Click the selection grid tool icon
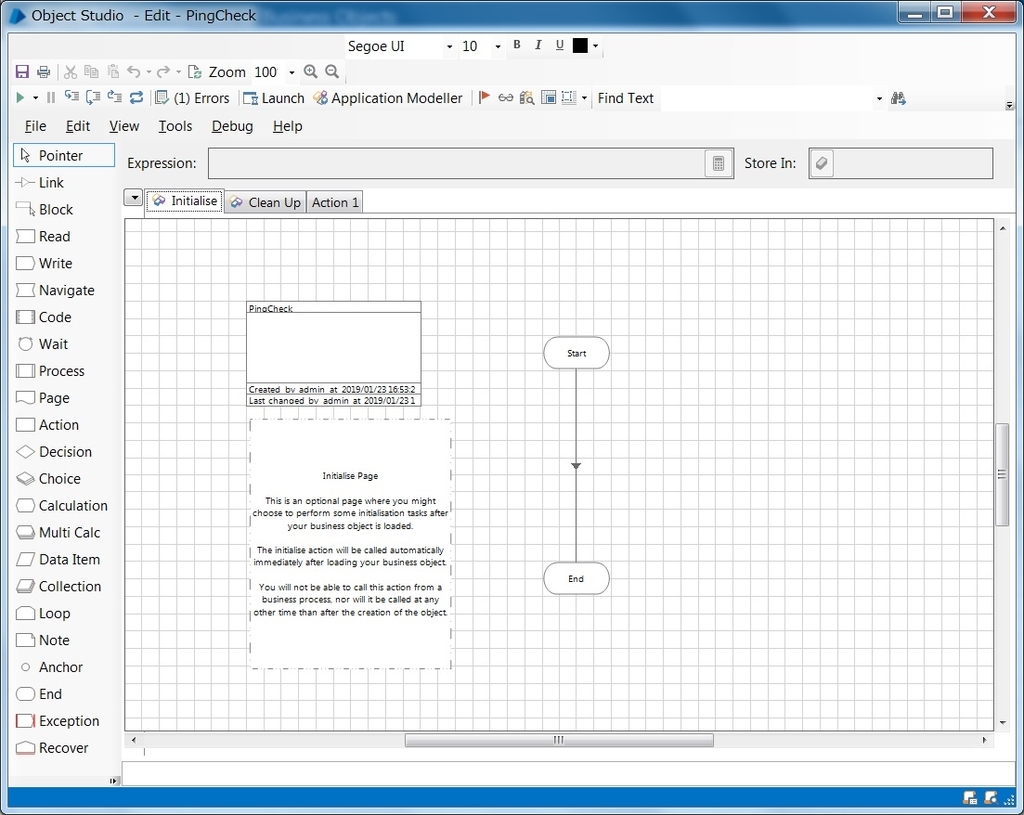 tap(569, 98)
